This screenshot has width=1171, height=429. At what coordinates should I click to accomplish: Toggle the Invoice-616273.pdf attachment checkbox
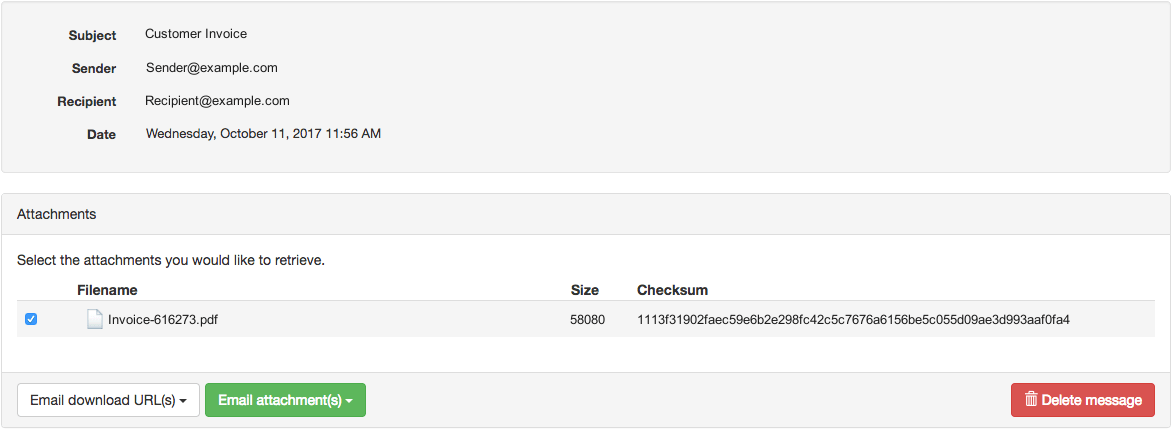click(31, 319)
